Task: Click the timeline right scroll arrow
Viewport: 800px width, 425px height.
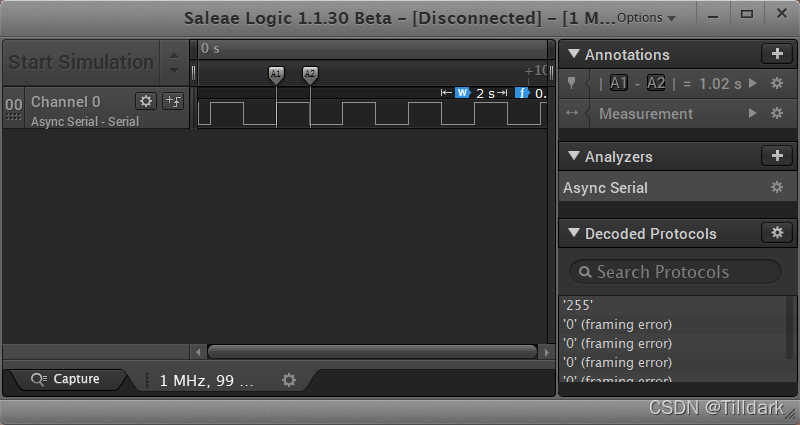Action: coord(546,352)
